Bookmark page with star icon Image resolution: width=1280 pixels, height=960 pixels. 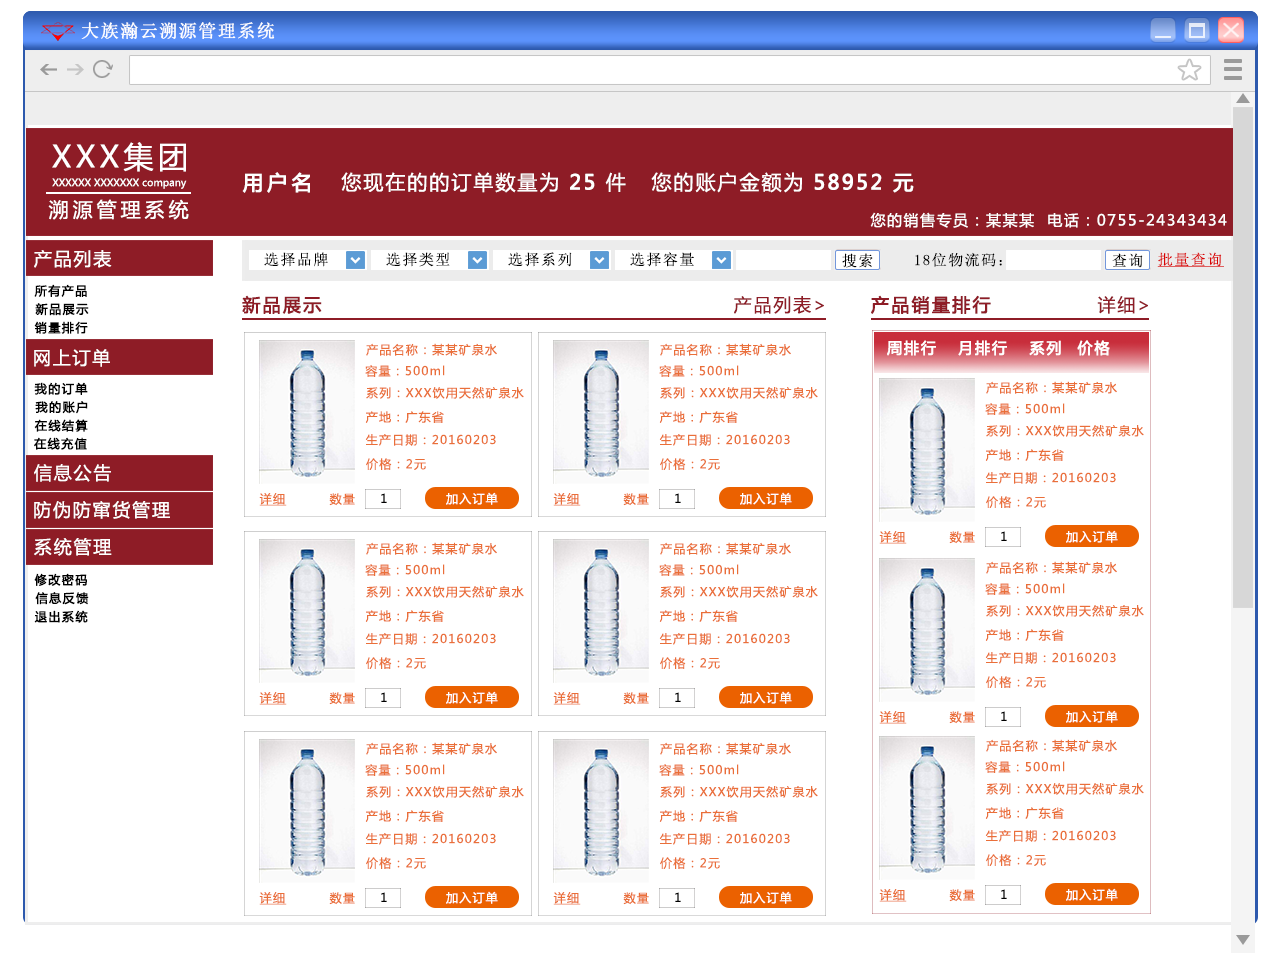point(1189,69)
